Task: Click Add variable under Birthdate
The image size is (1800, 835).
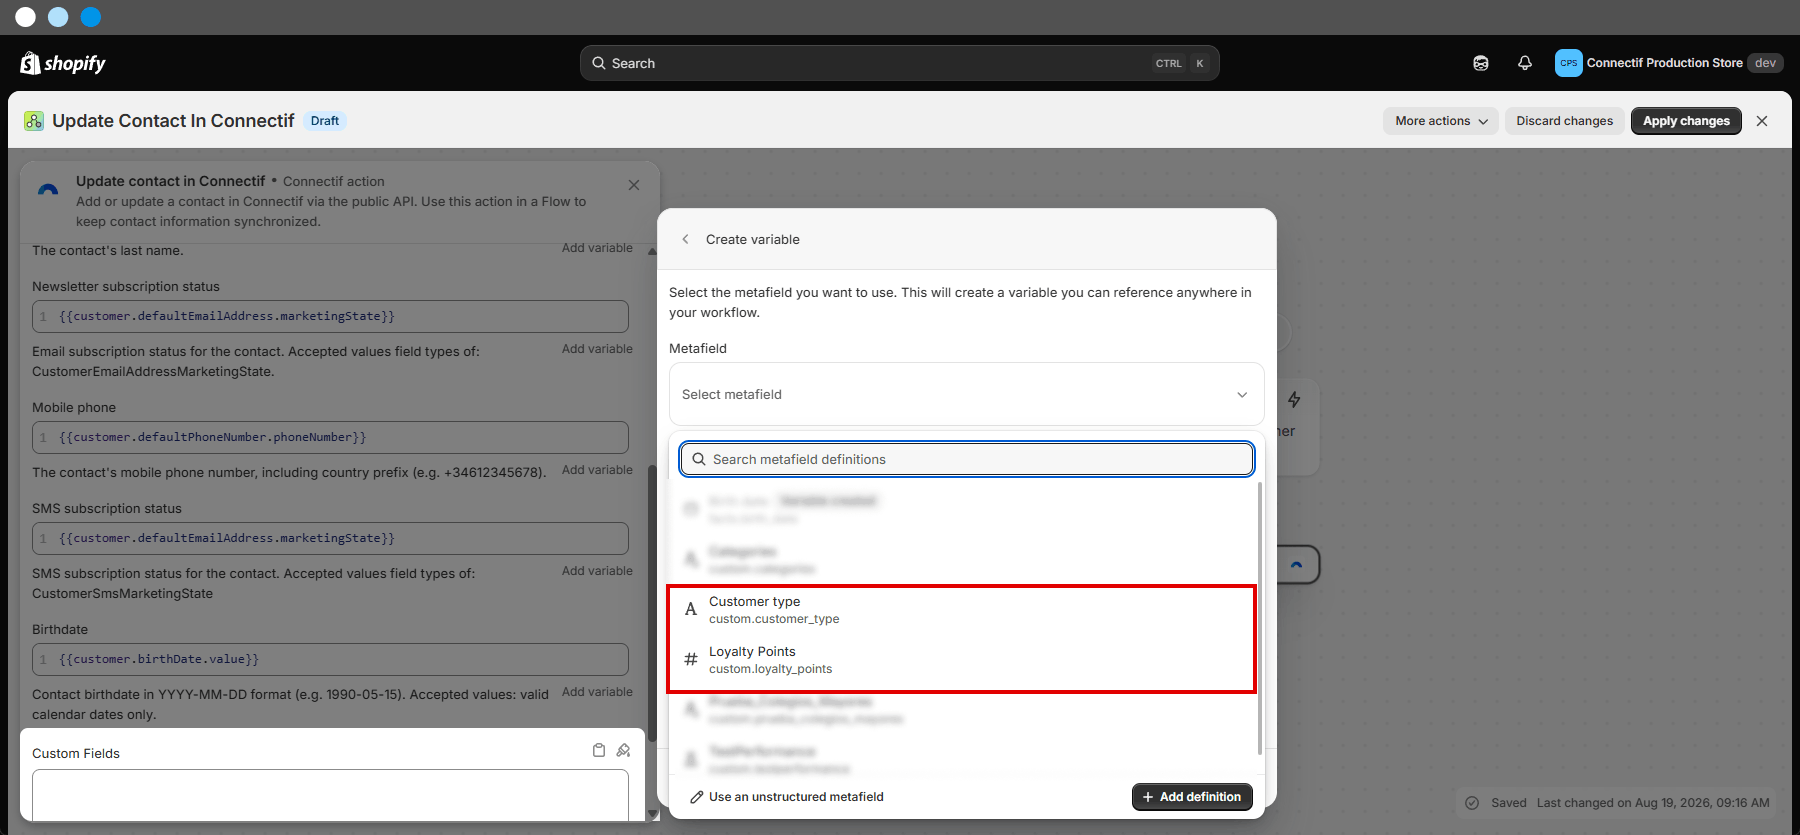Action: coord(597,692)
